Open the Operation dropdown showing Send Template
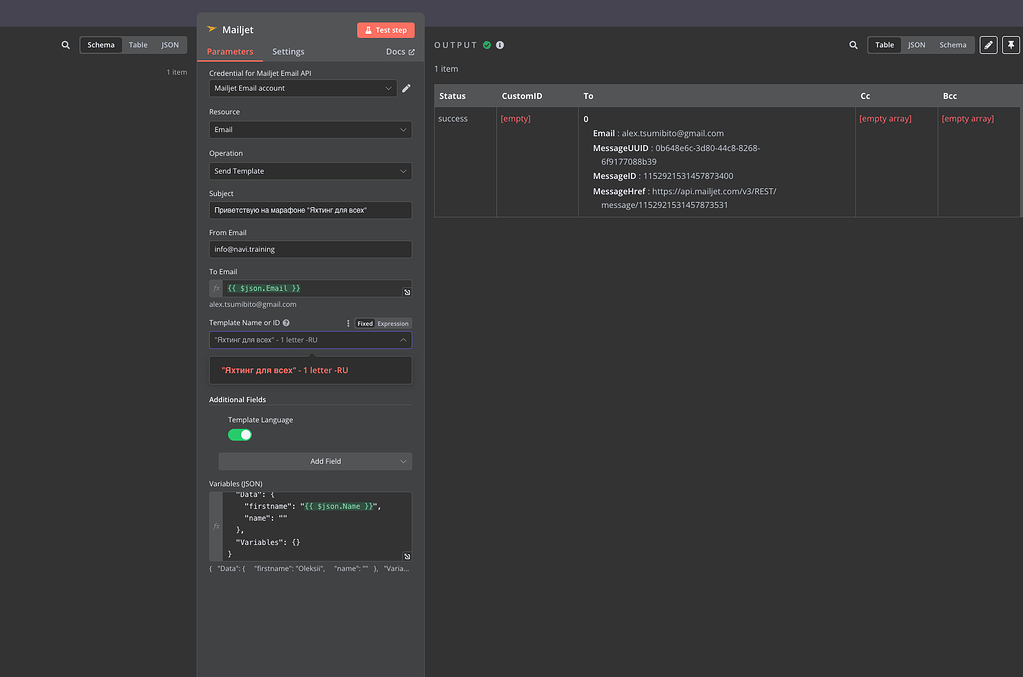 coord(310,171)
